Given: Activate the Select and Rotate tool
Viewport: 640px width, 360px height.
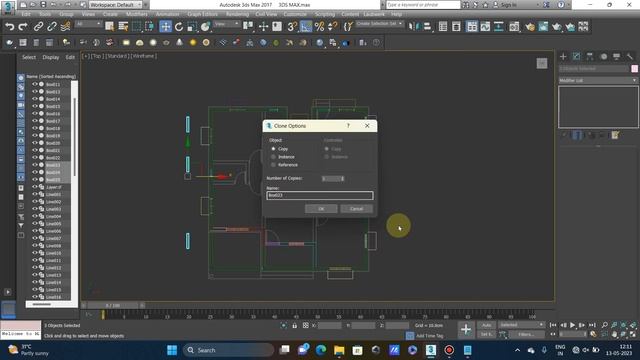Looking at the screenshot, I should tap(179, 27).
